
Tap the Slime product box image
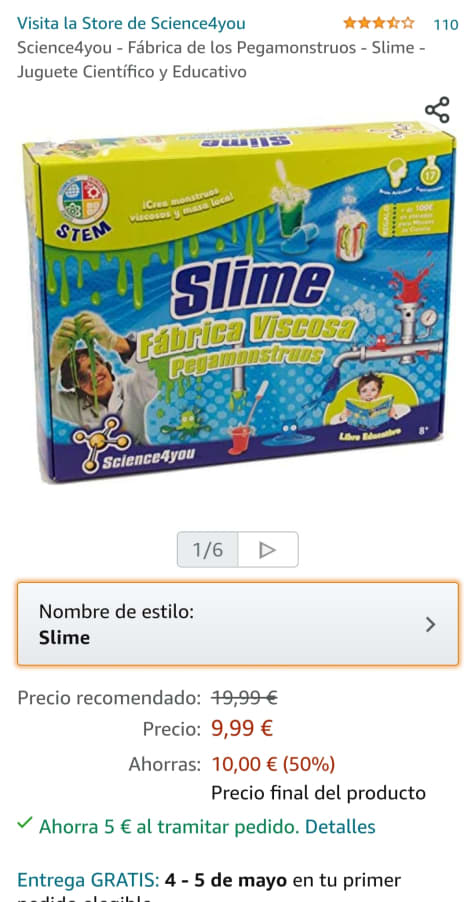(240, 300)
